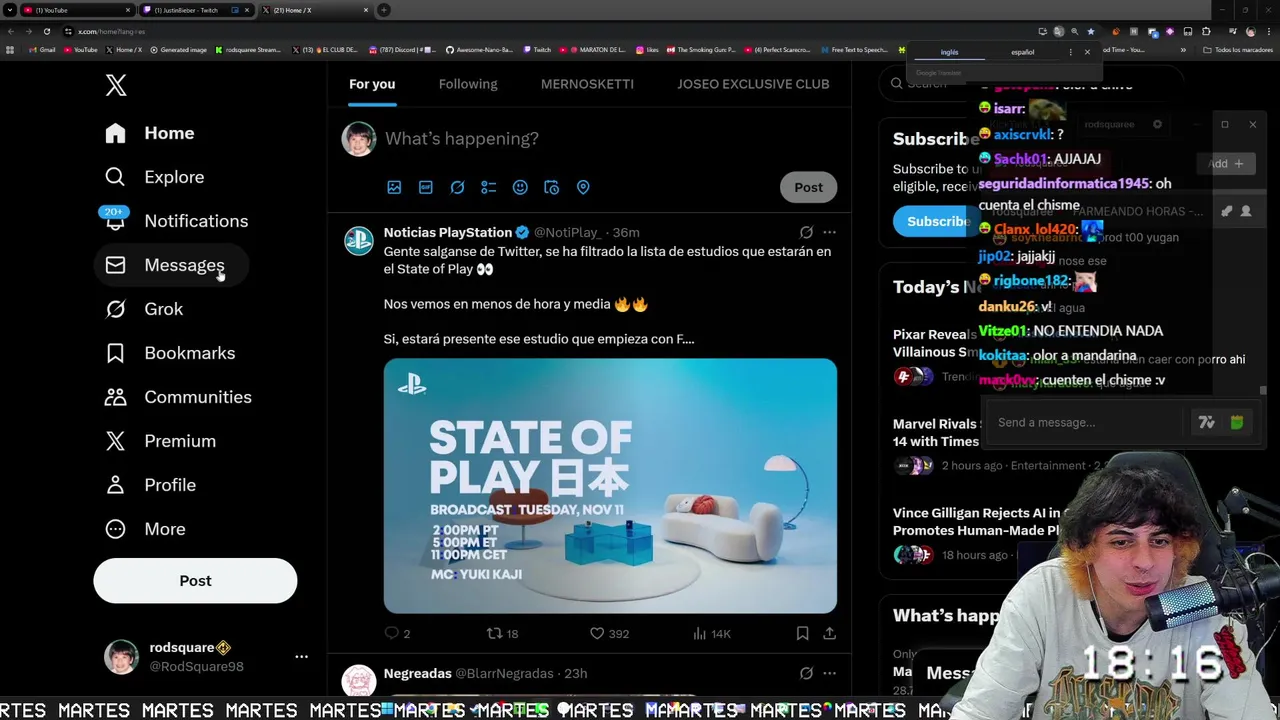The image size is (1280, 720).
Task: Click the What's happening compose field
Action: pos(610,138)
